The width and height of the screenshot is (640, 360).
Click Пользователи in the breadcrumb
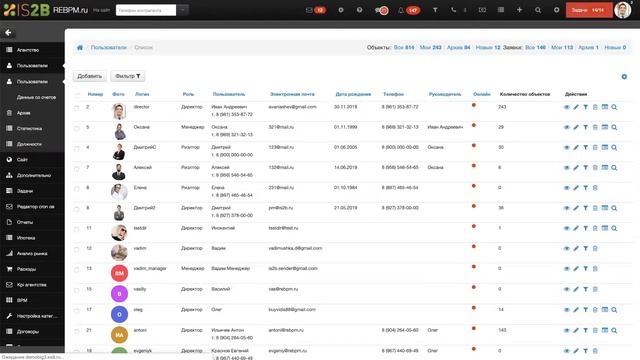click(x=109, y=47)
